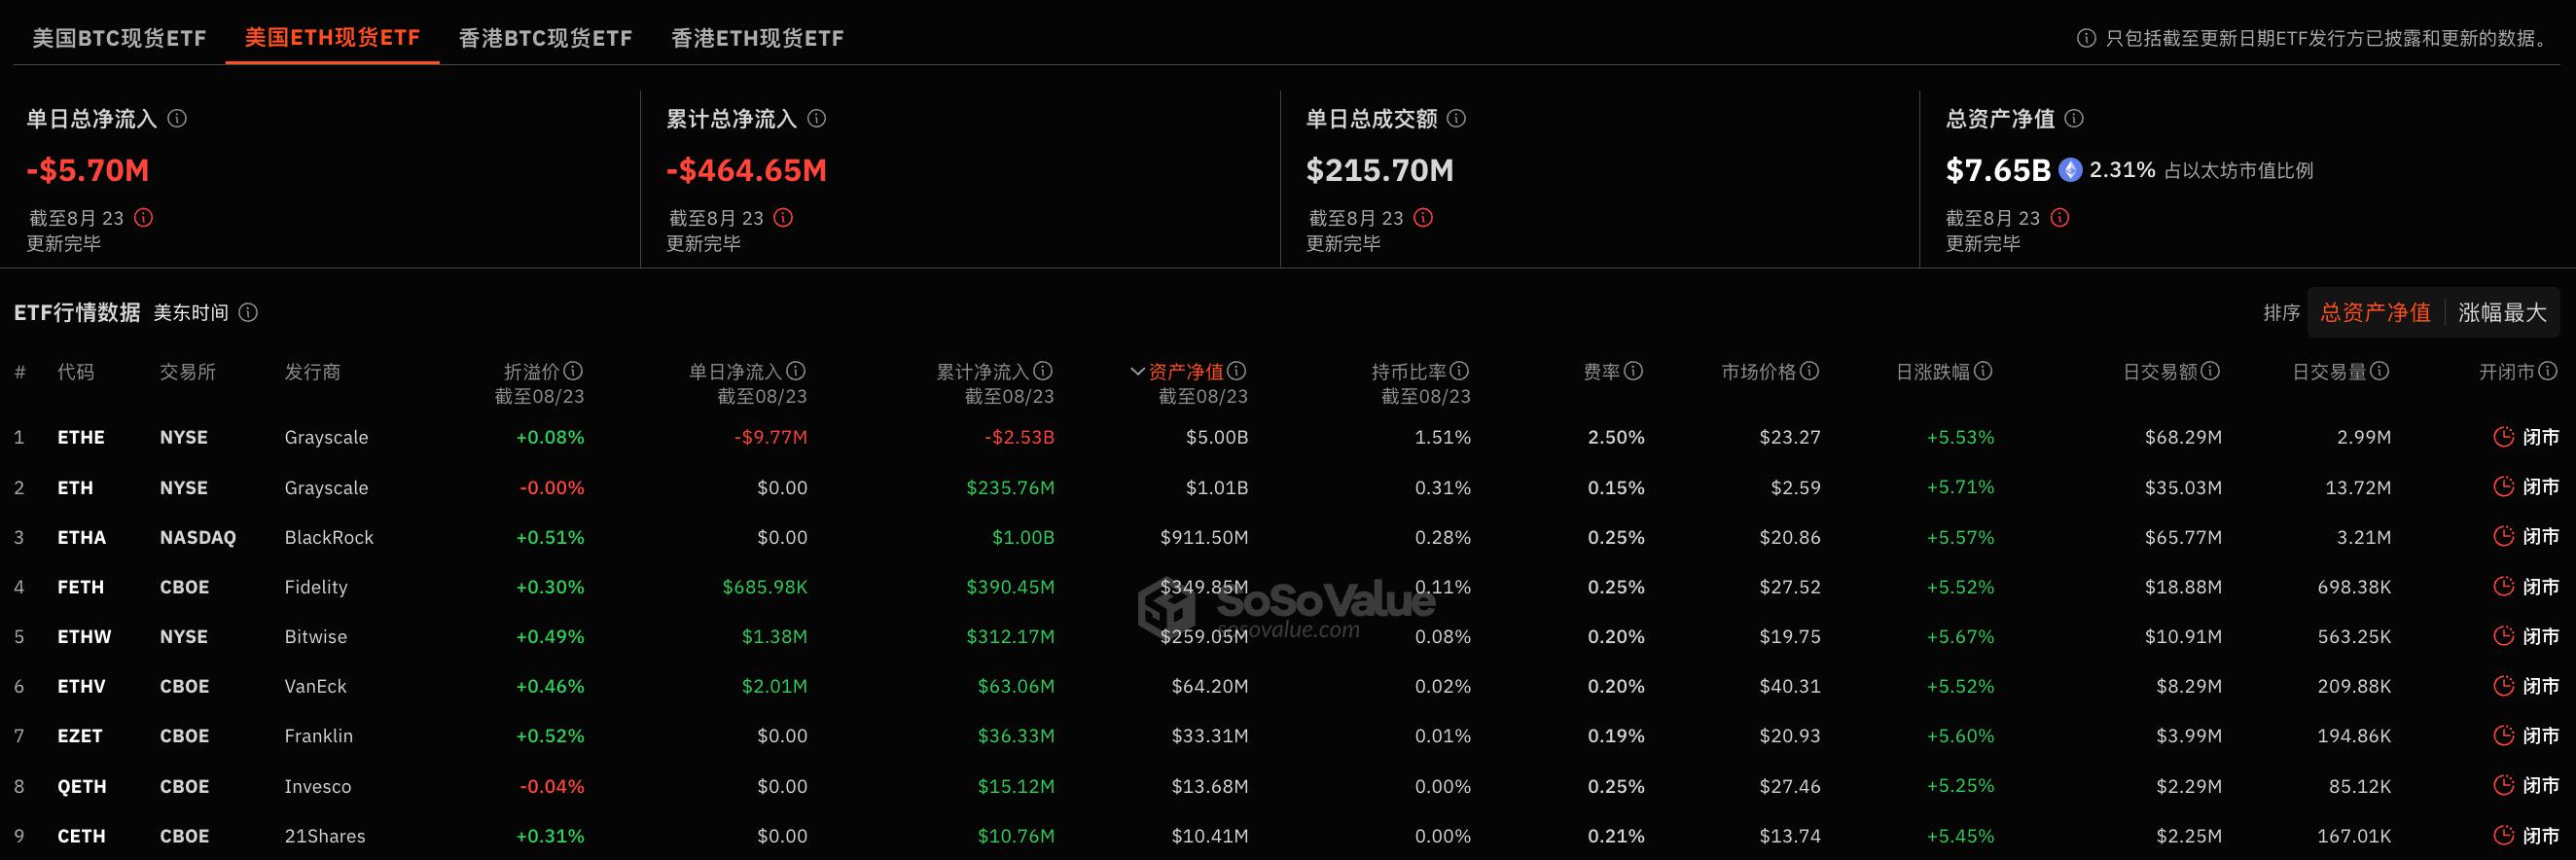The image size is (2576, 860).
Task: Open info icon on 累计净流入 column header
Action: pyautogui.click(x=1043, y=371)
